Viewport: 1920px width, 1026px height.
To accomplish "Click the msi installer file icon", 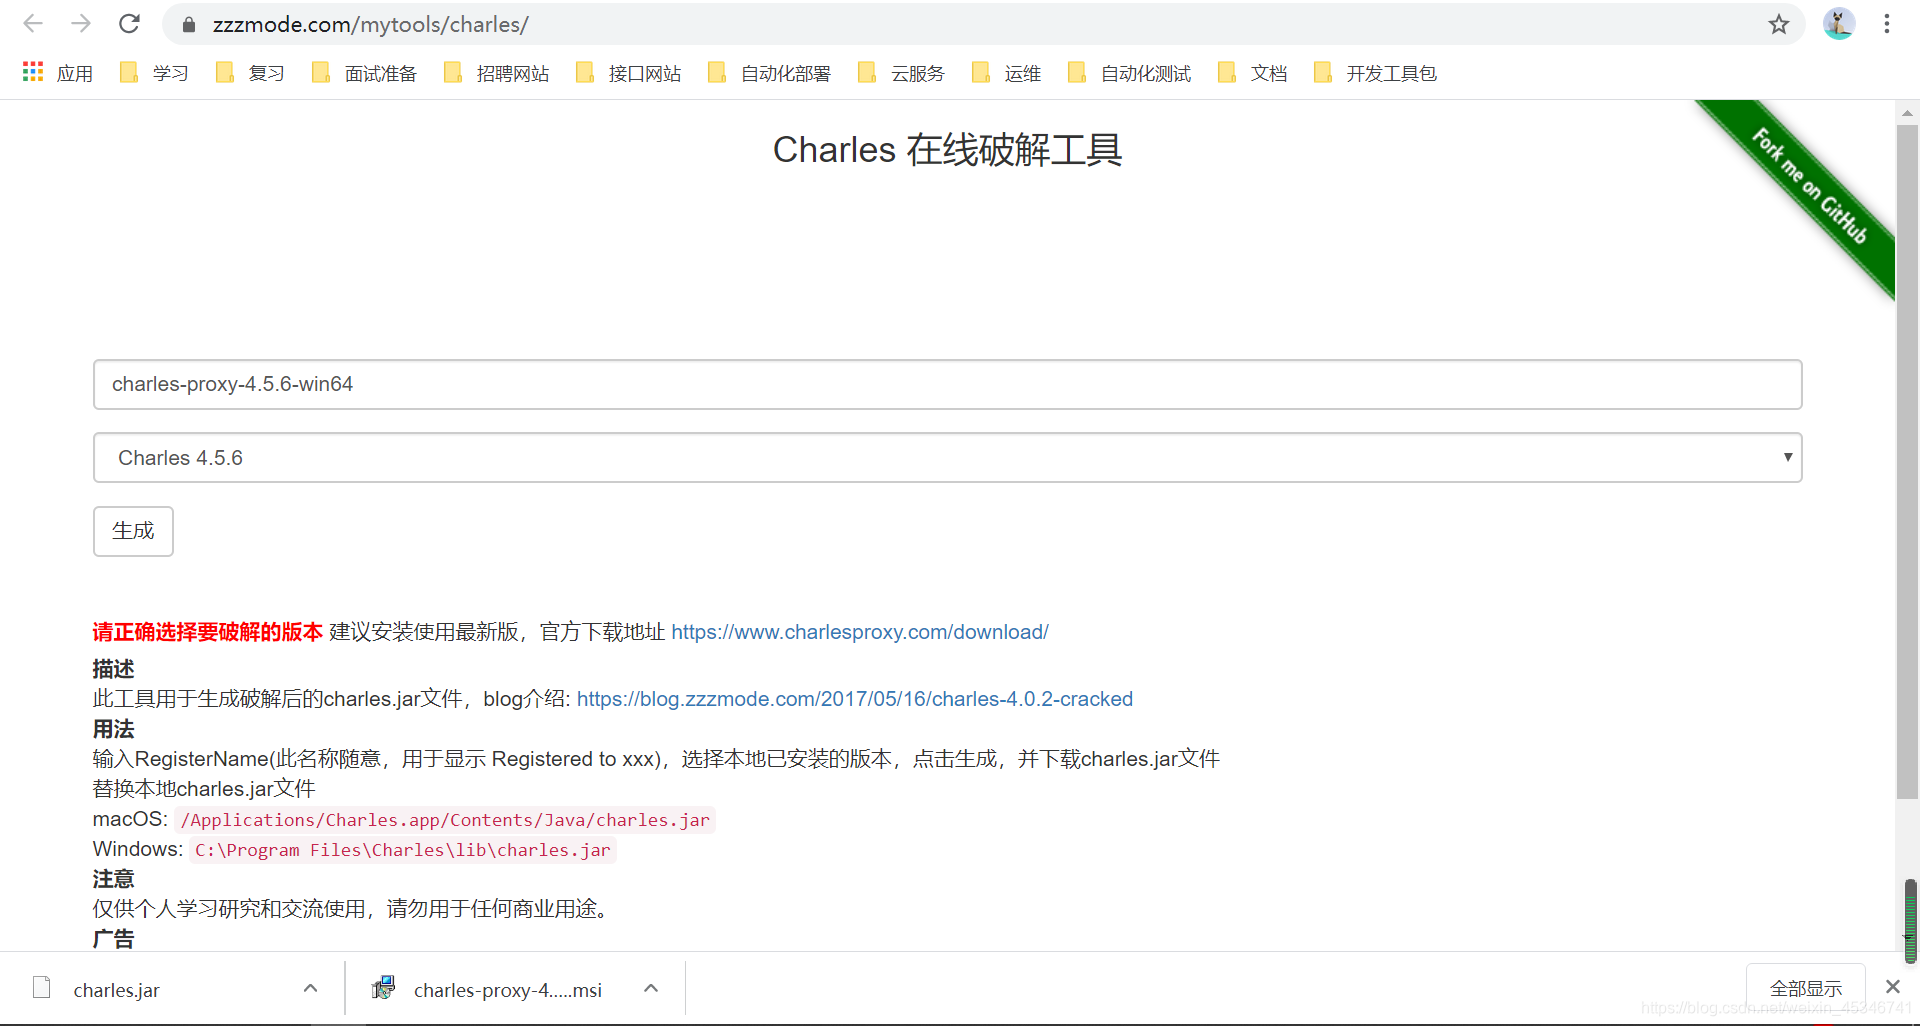I will [384, 988].
